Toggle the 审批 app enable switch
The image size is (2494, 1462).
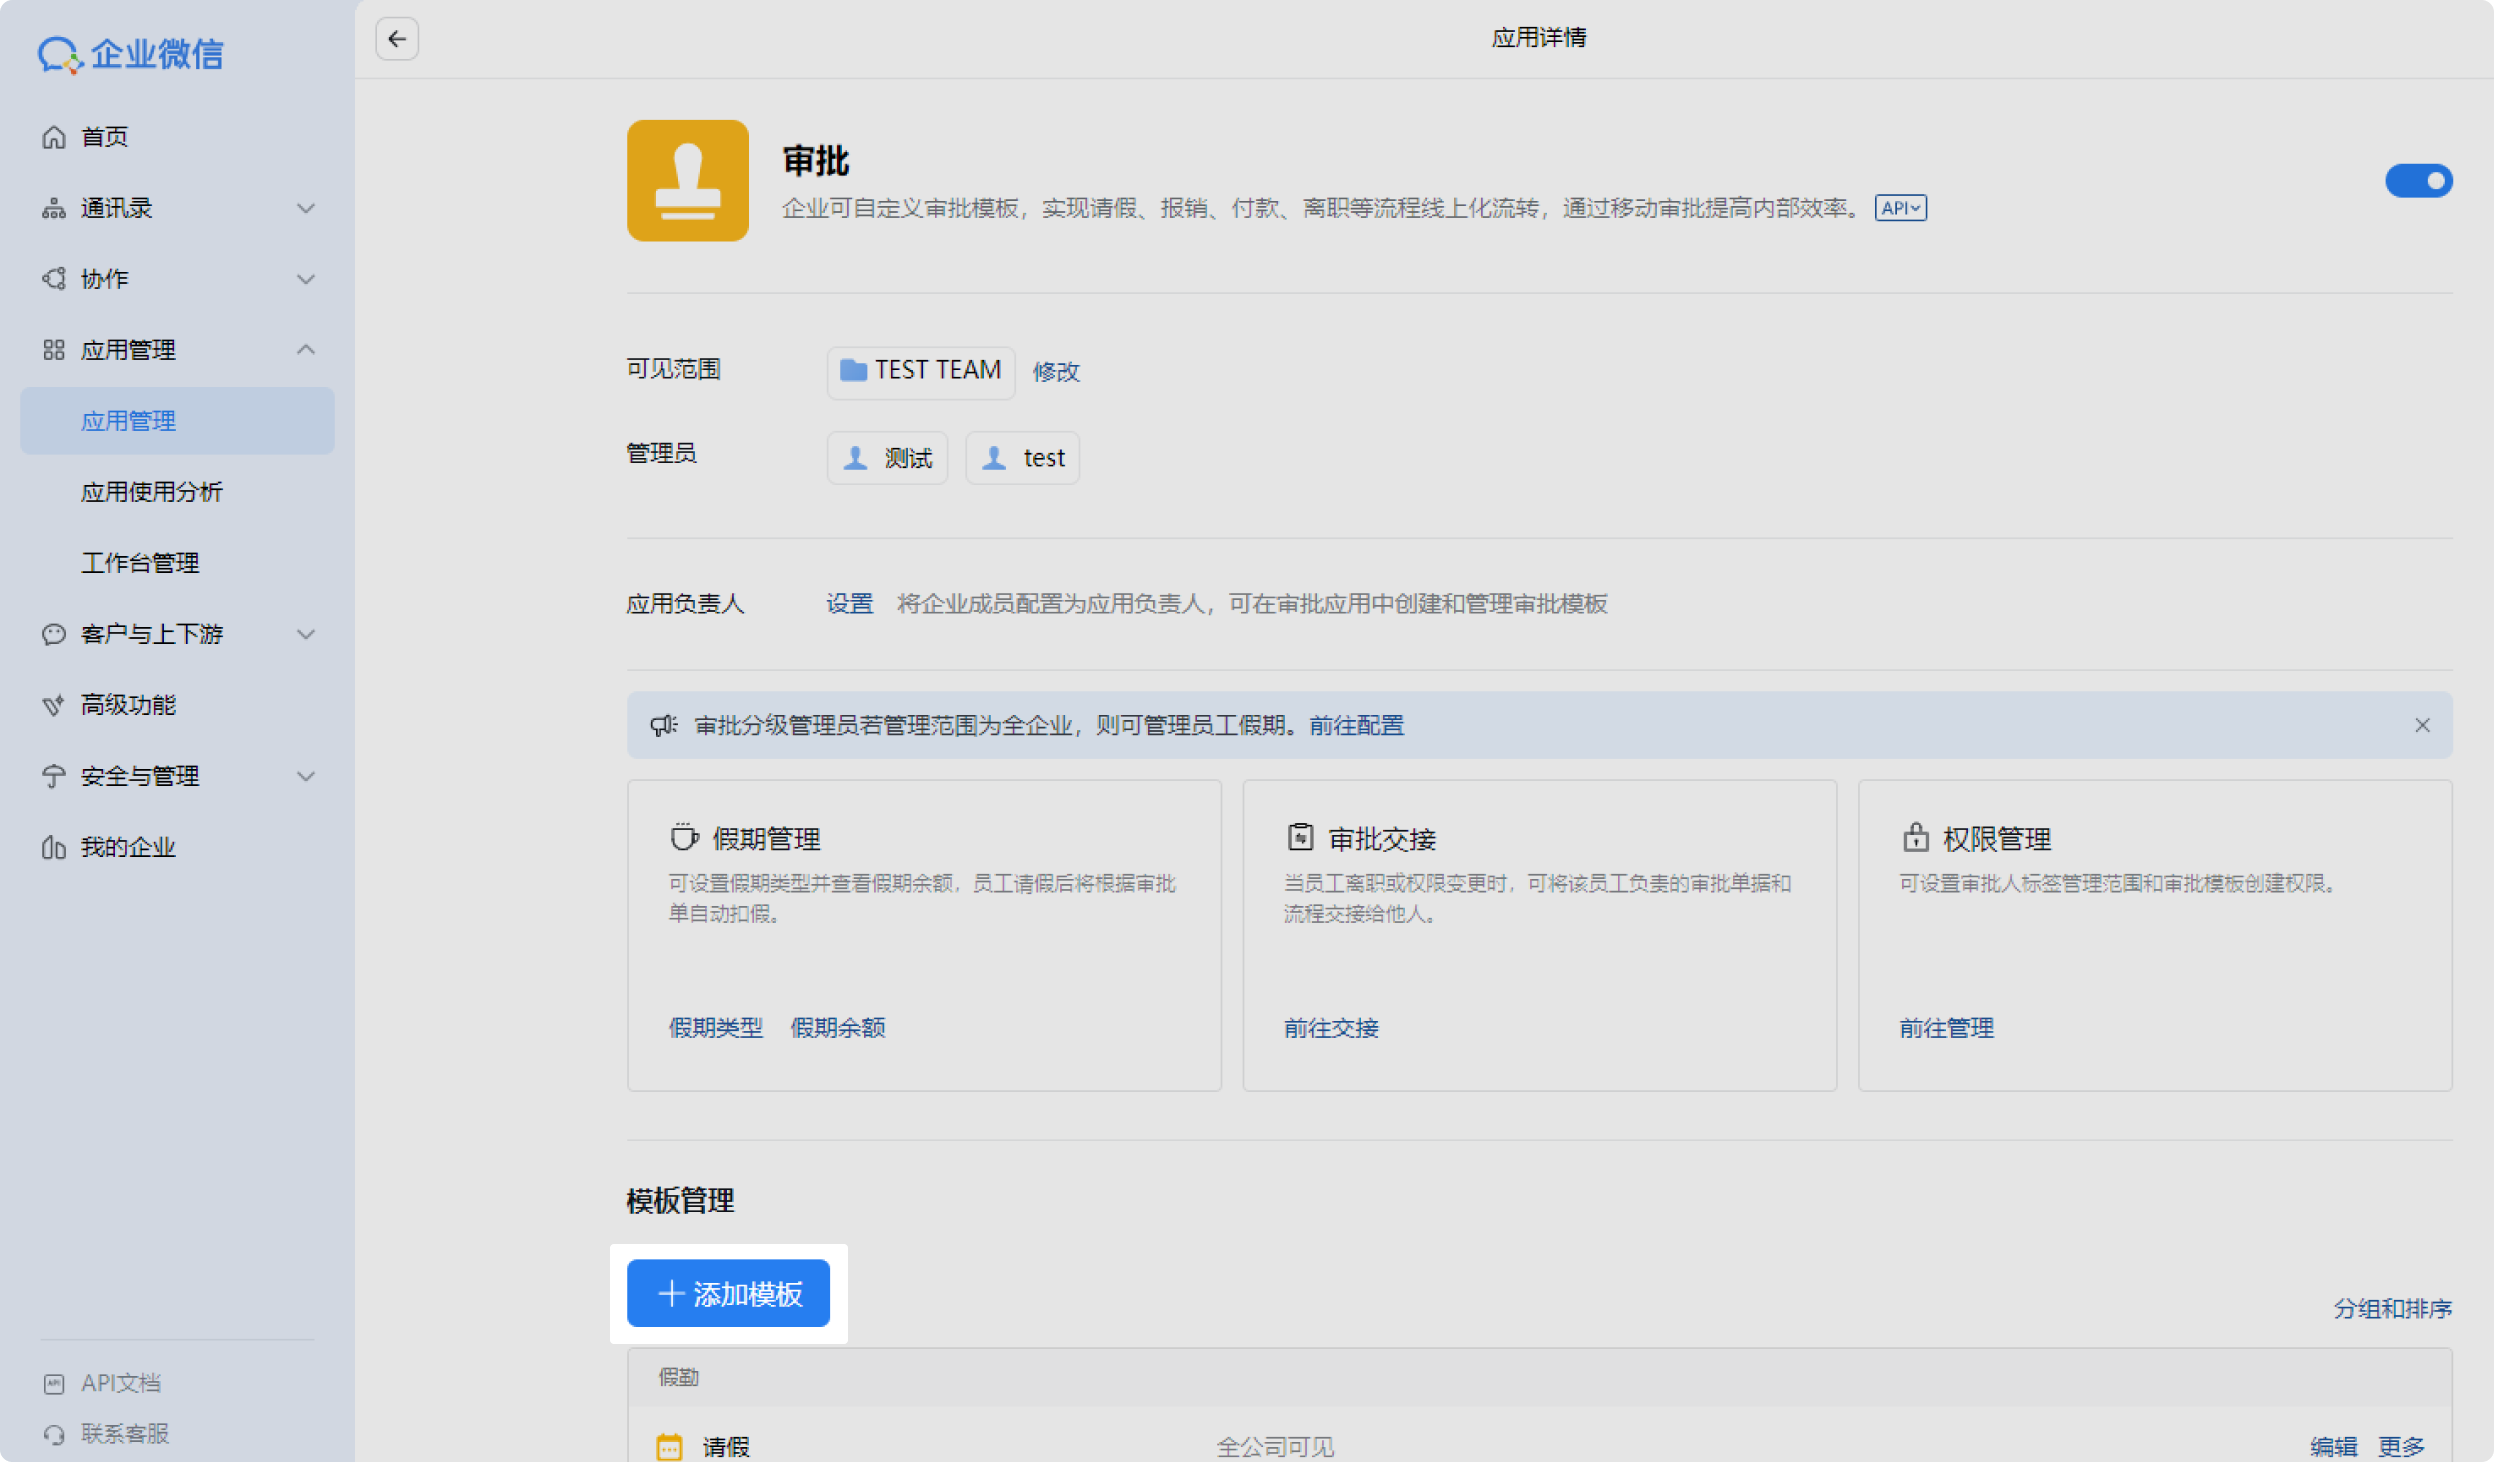coord(2417,181)
